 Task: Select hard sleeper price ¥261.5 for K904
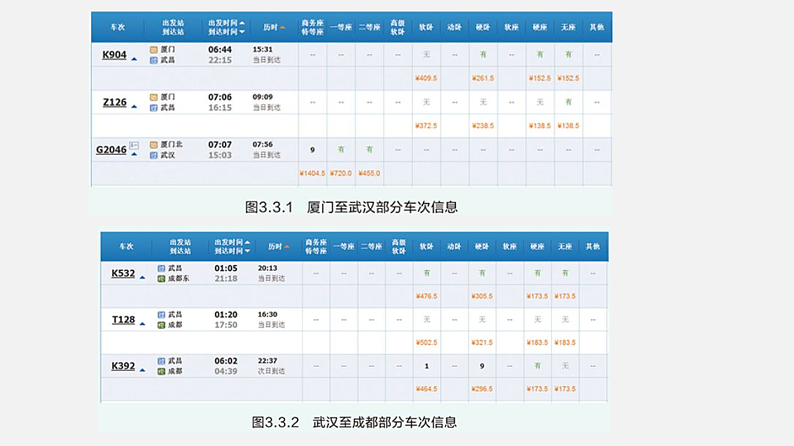483,78
